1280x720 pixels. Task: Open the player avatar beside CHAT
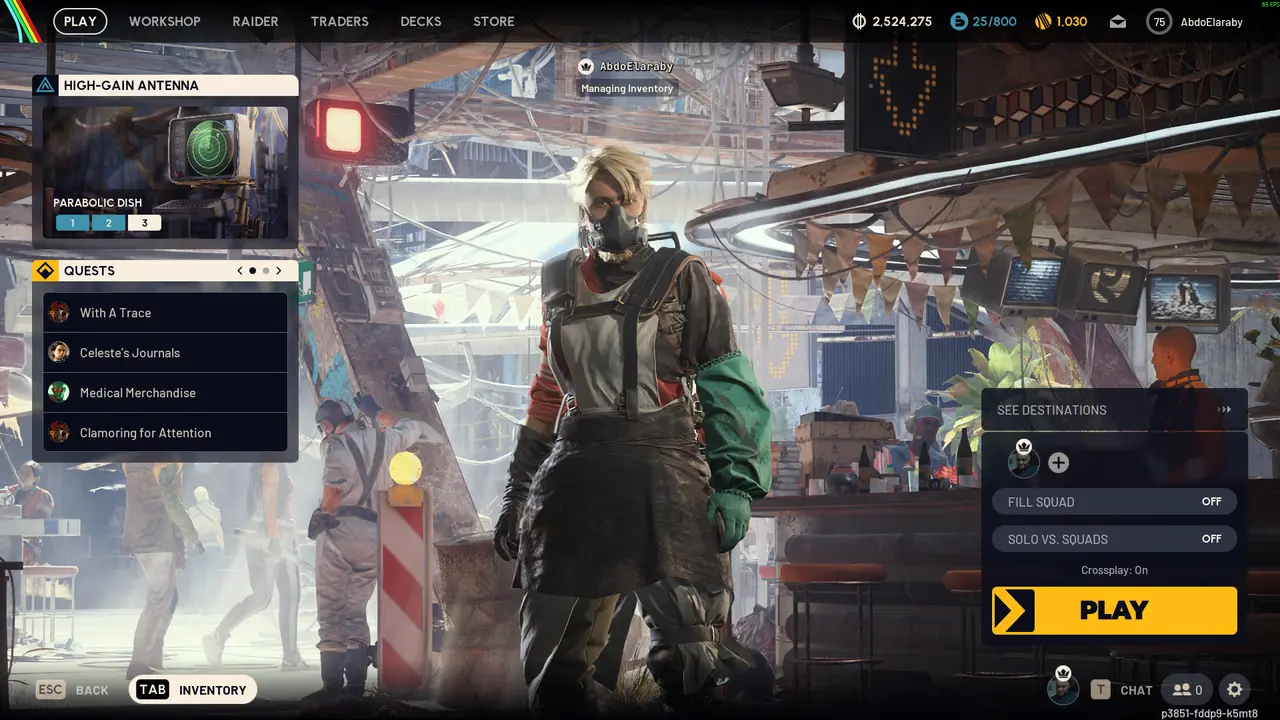(x=1063, y=689)
